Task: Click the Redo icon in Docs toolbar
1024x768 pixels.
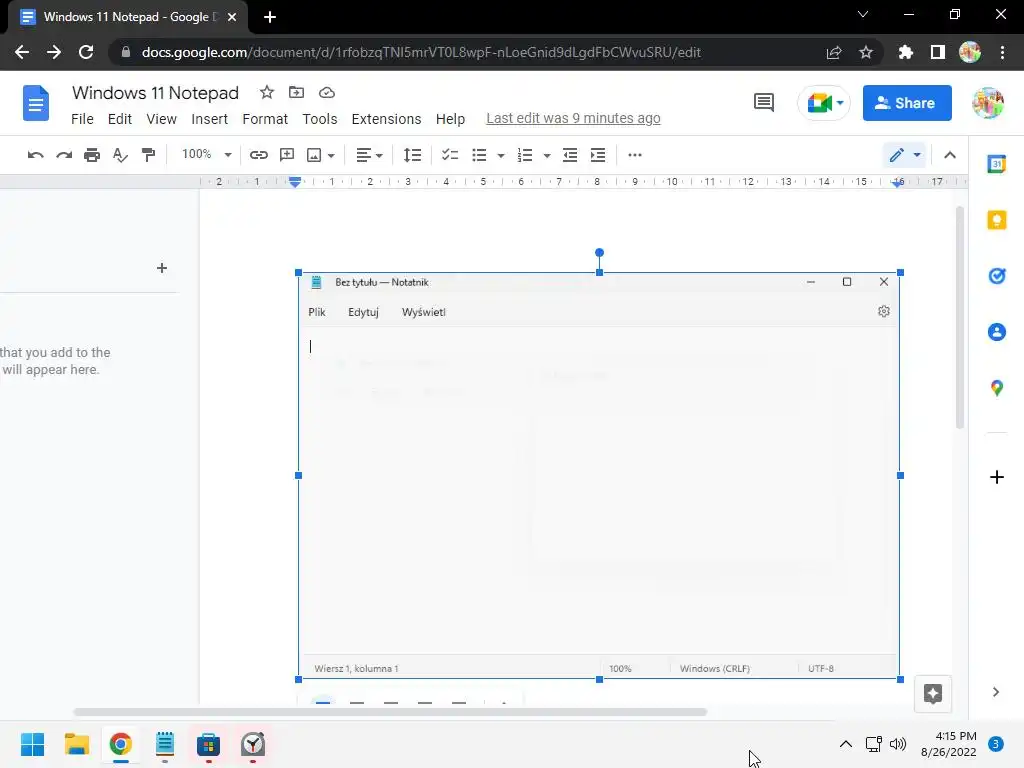Action: click(x=64, y=155)
